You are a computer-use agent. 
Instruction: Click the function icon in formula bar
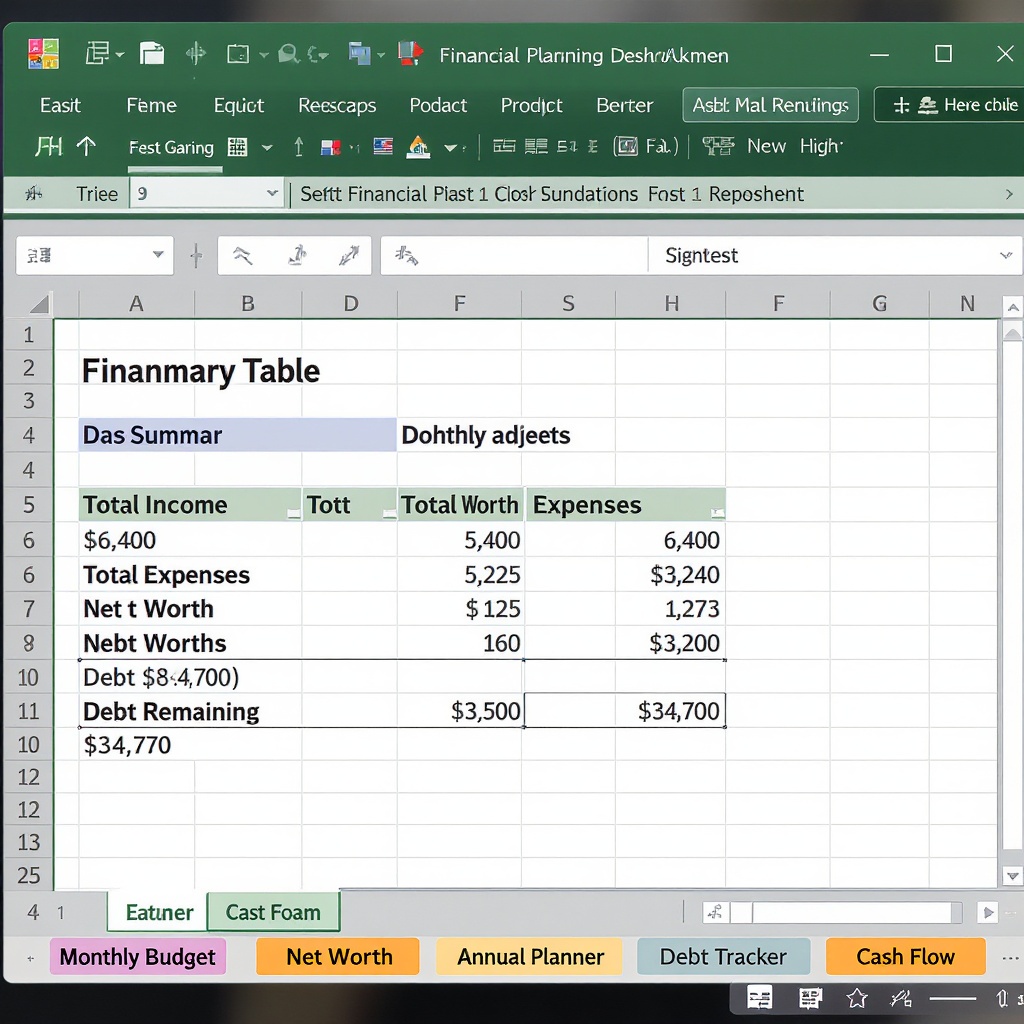(406, 255)
